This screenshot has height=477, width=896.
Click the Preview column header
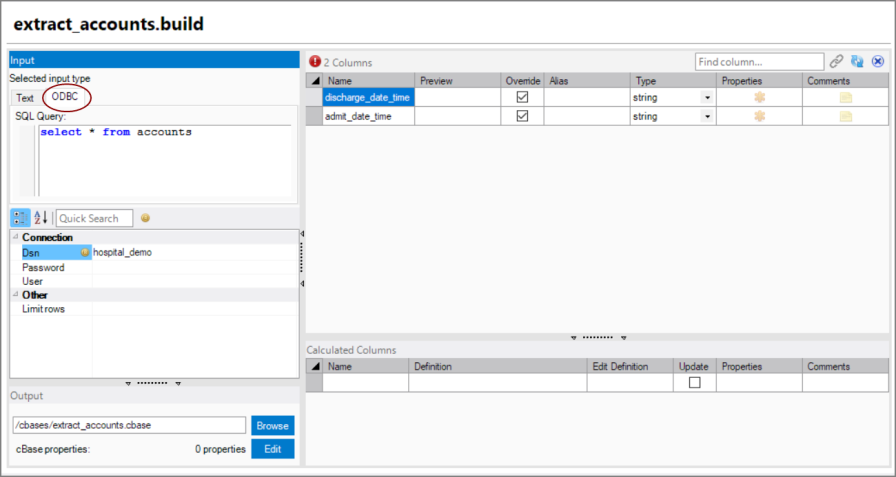458,81
